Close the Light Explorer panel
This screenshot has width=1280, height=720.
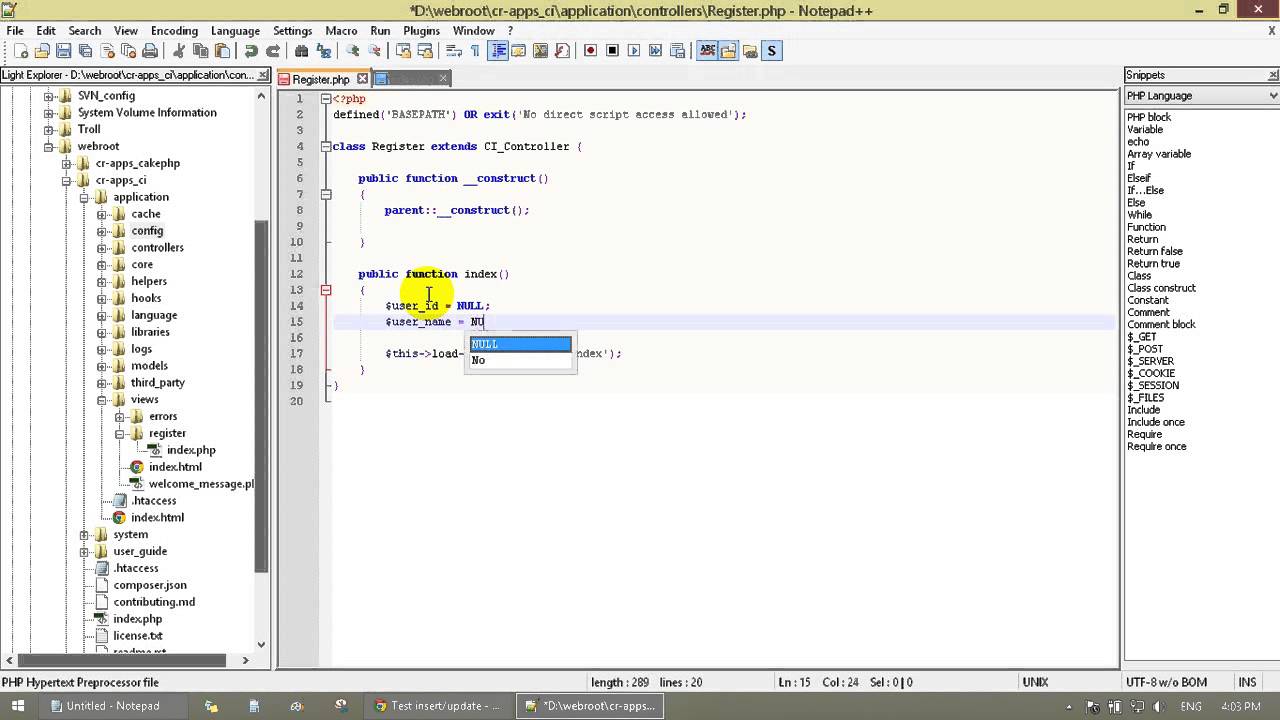pyautogui.click(x=263, y=75)
